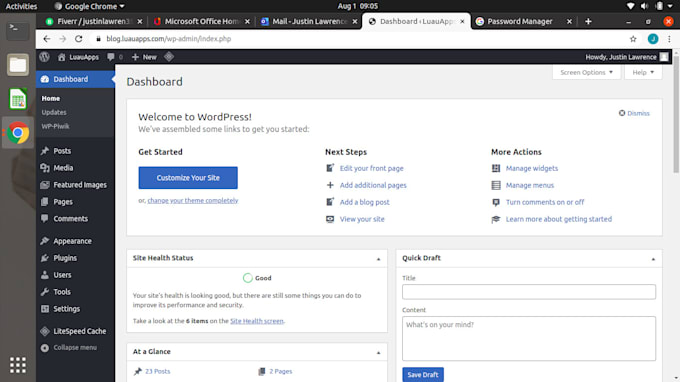
Task: Click Customize Your Site button
Action: (188, 178)
